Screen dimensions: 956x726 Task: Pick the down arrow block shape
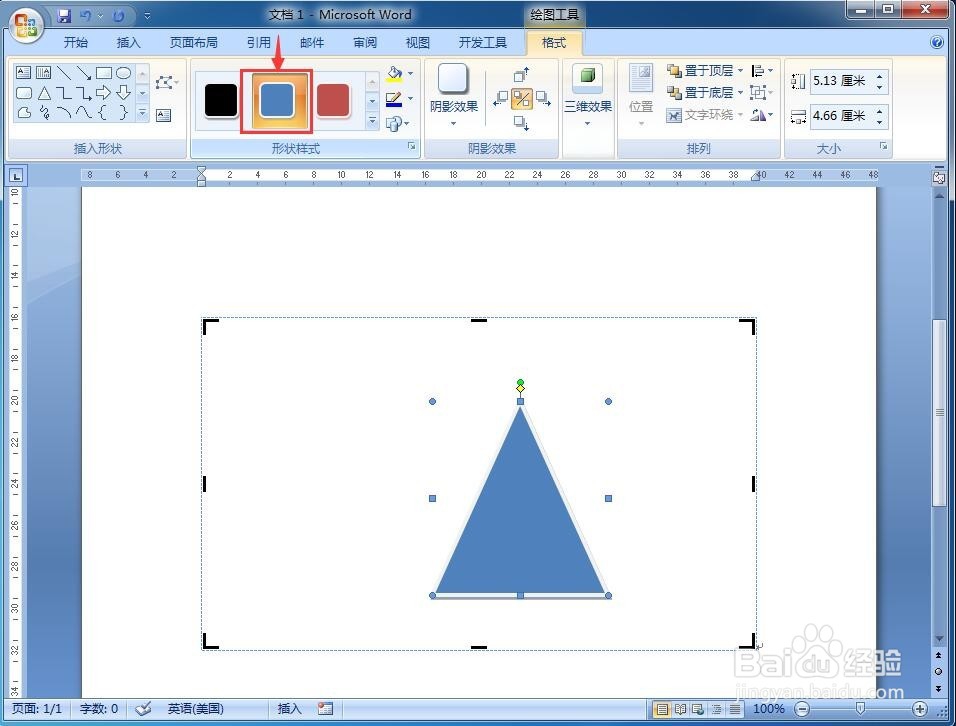(124, 93)
